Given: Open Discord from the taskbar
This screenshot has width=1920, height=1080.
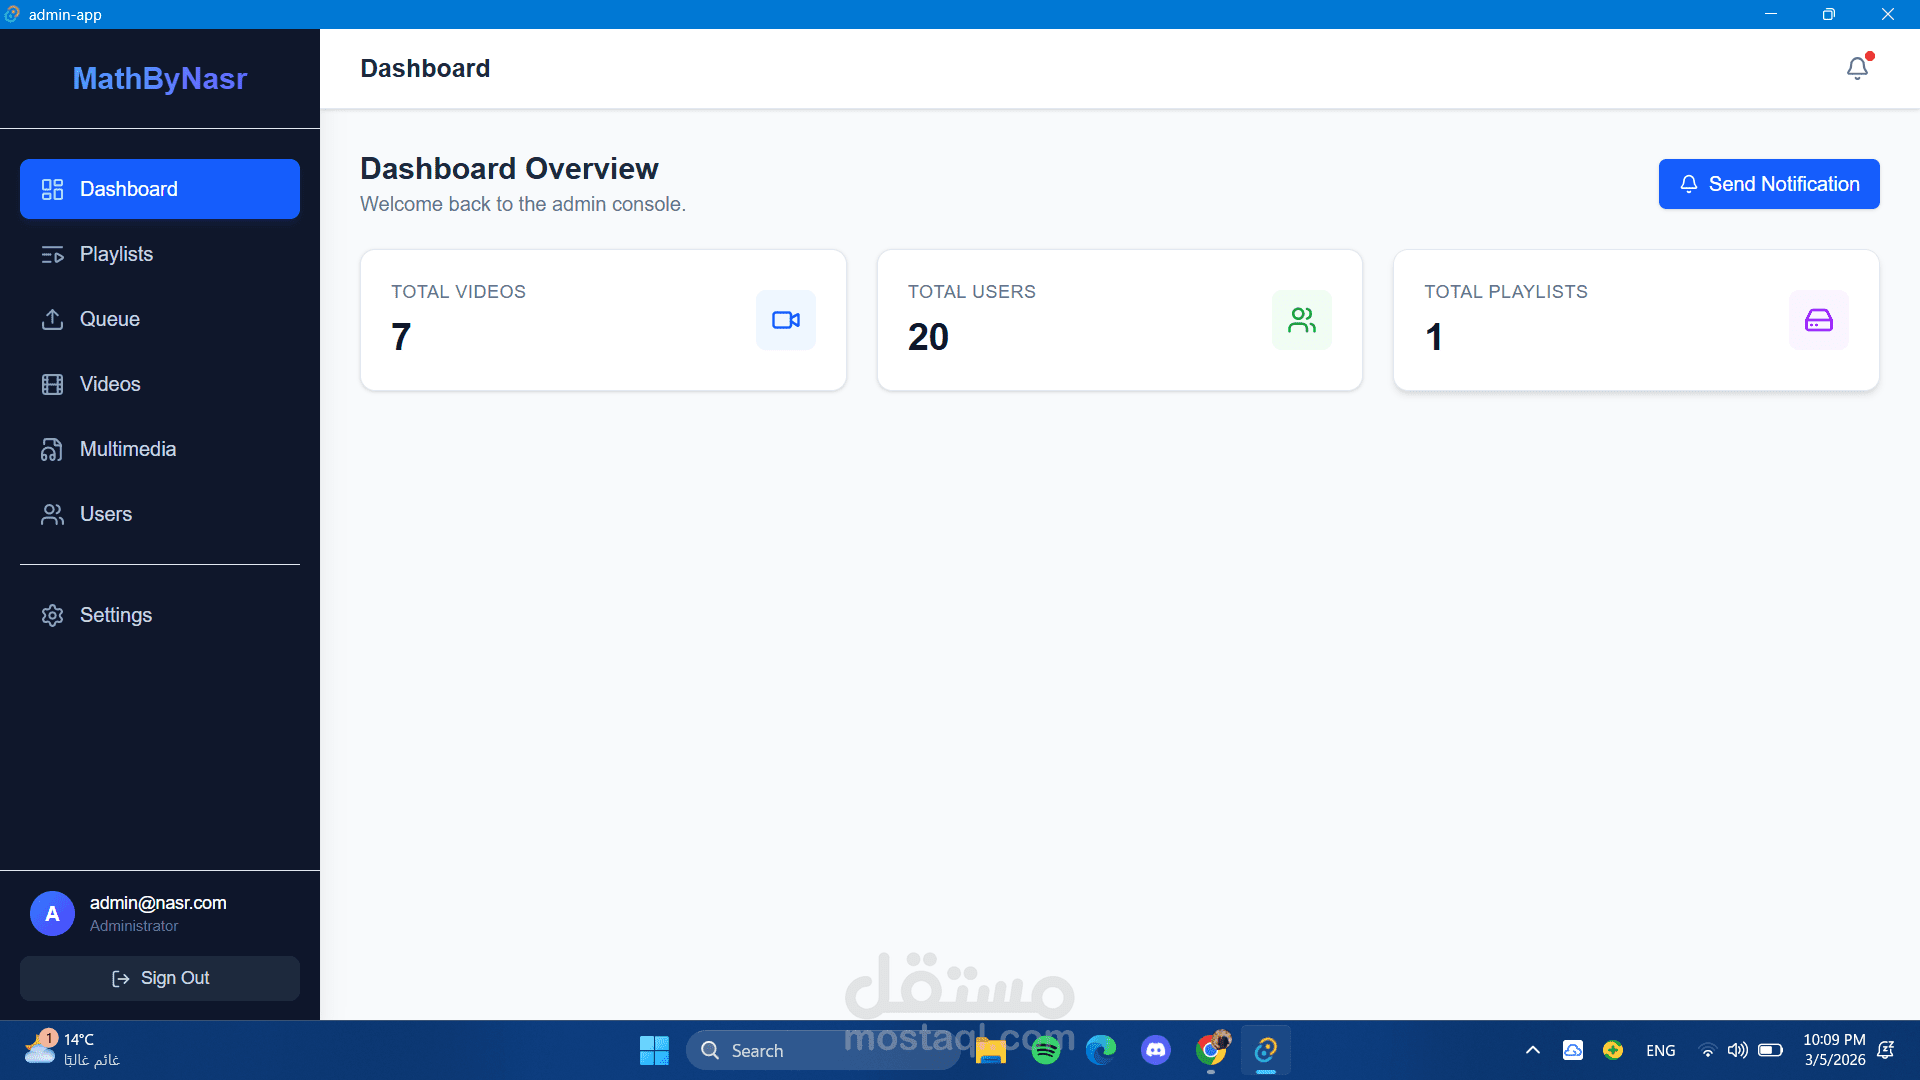Looking at the screenshot, I should (1156, 1050).
